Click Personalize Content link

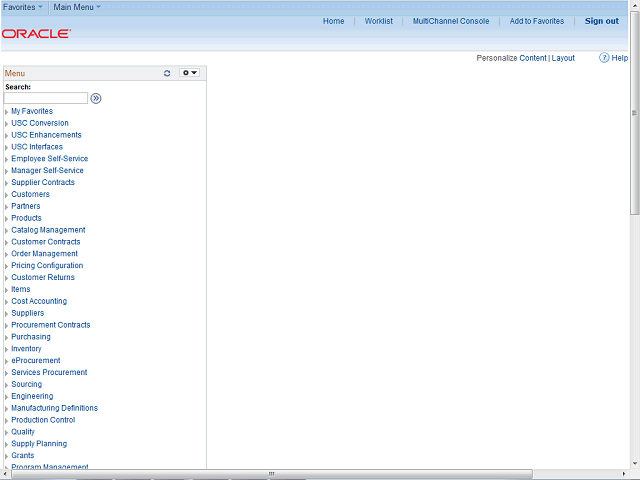(511, 58)
